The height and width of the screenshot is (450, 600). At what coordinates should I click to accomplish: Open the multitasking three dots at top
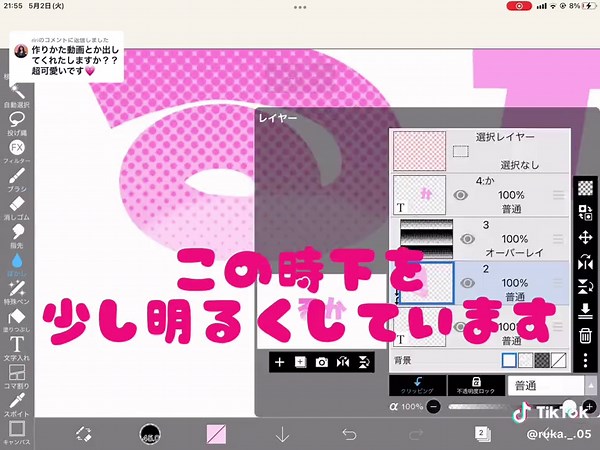[x=300, y=7]
